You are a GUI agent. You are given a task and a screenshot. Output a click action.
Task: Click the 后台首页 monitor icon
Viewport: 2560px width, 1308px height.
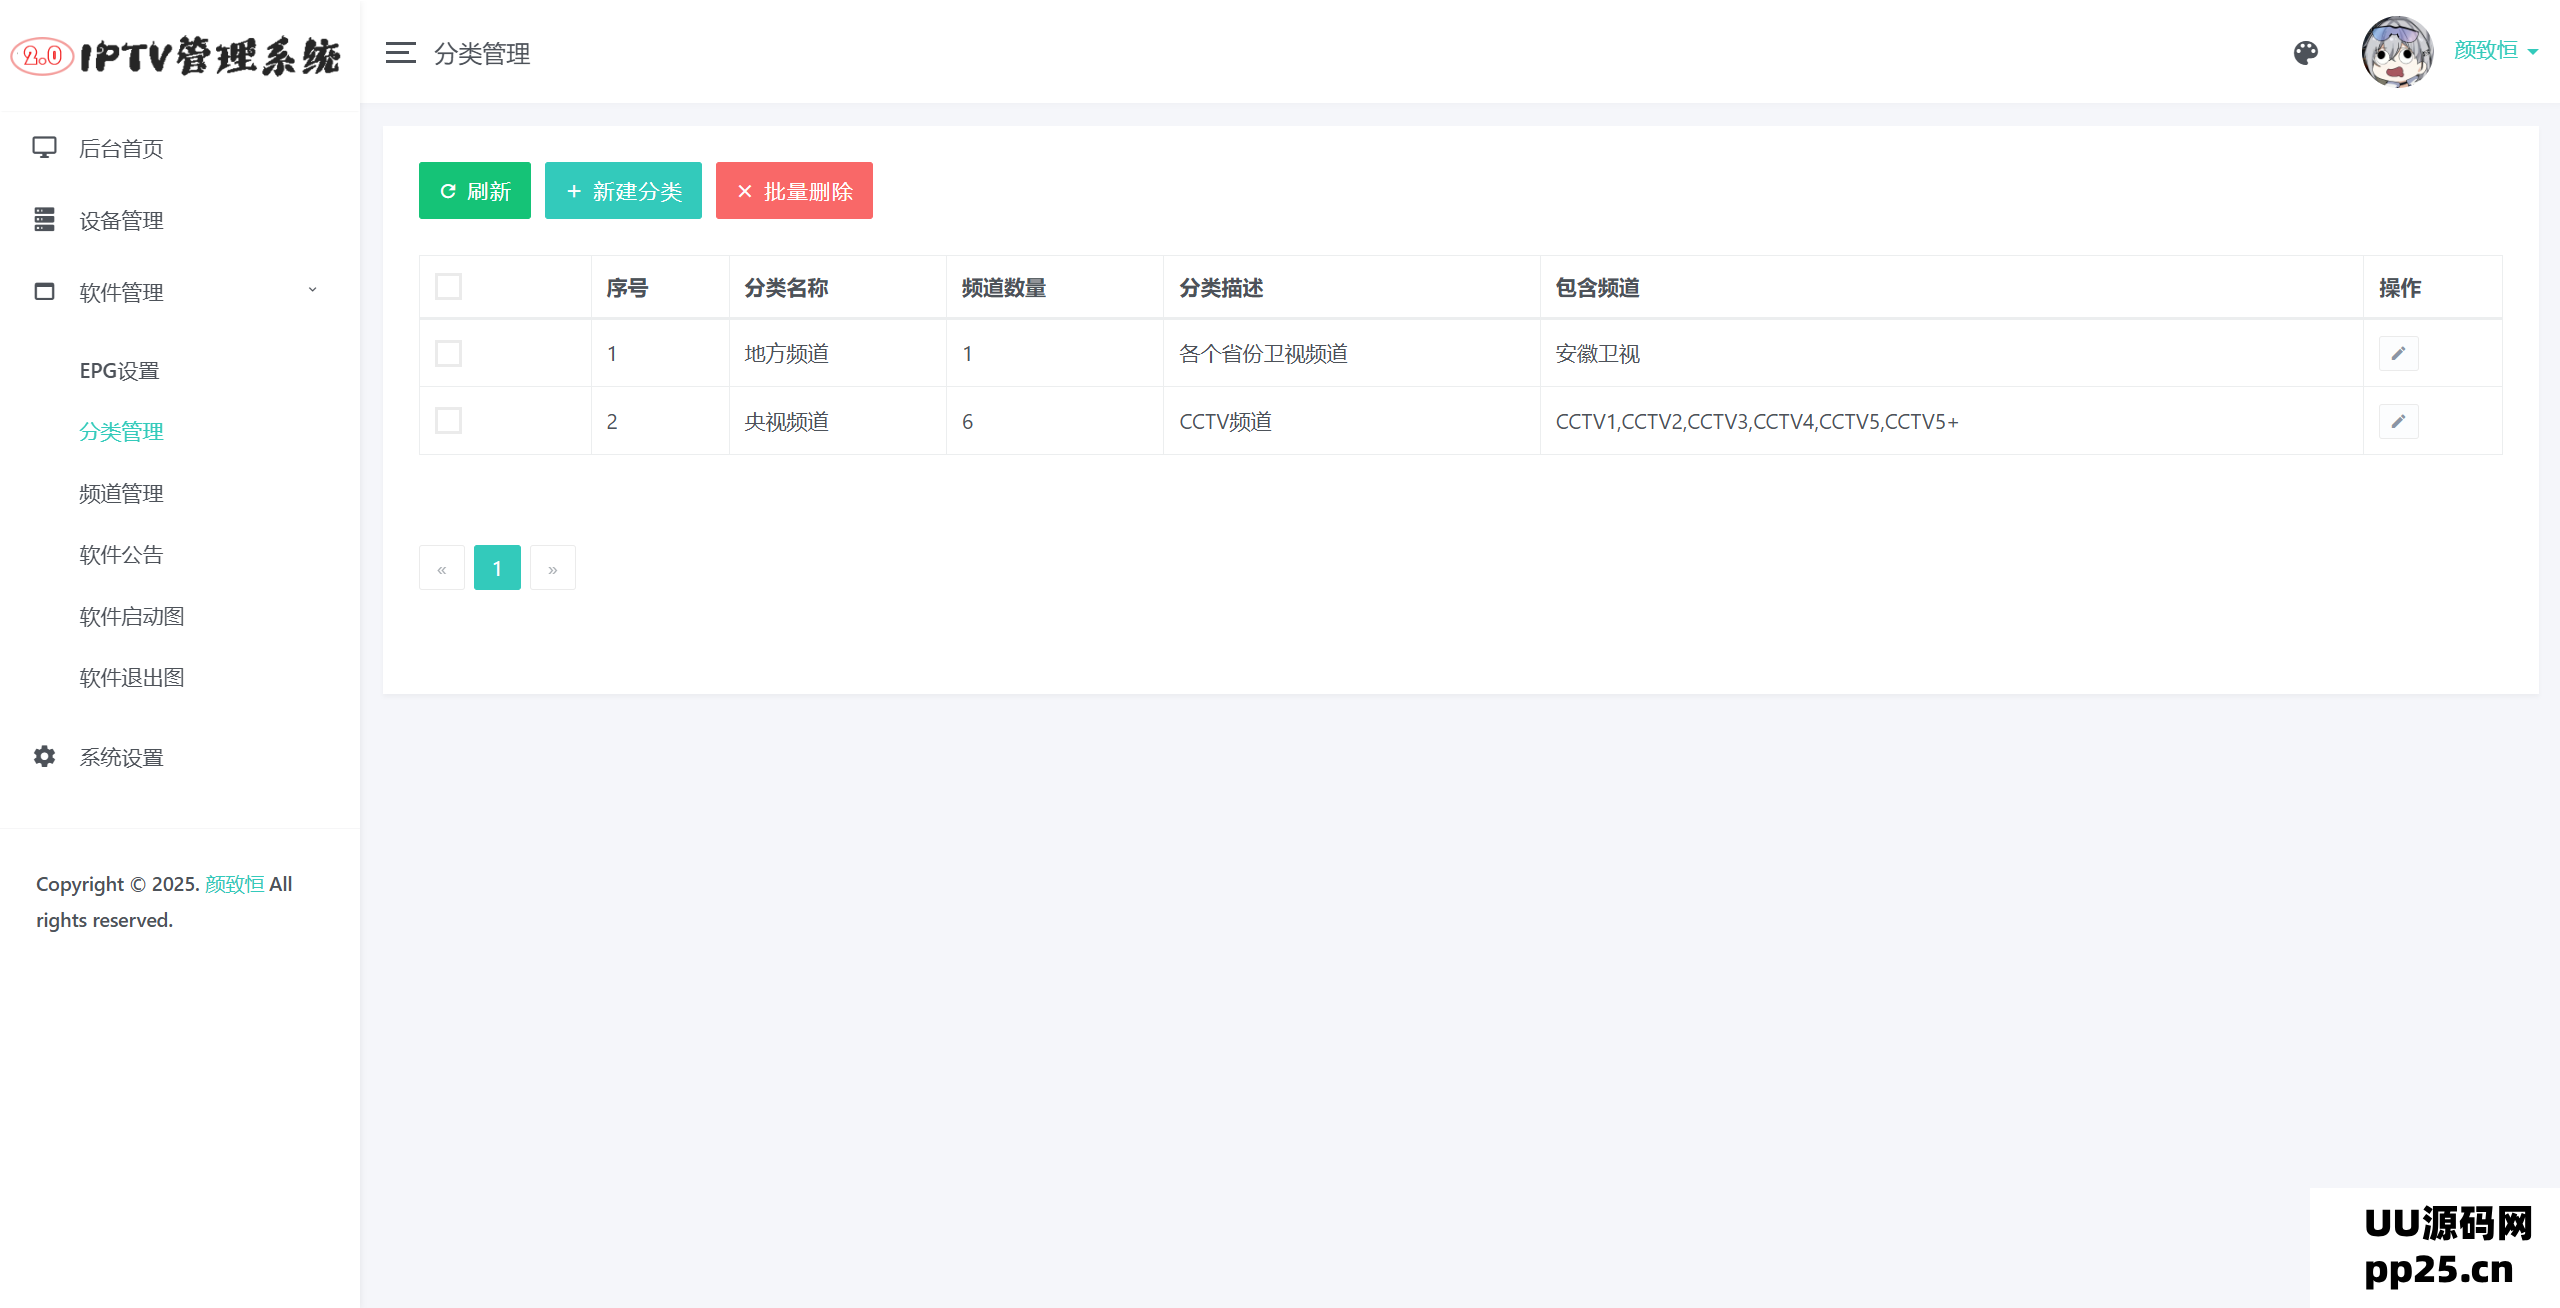pyautogui.click(x=44, y=148)
